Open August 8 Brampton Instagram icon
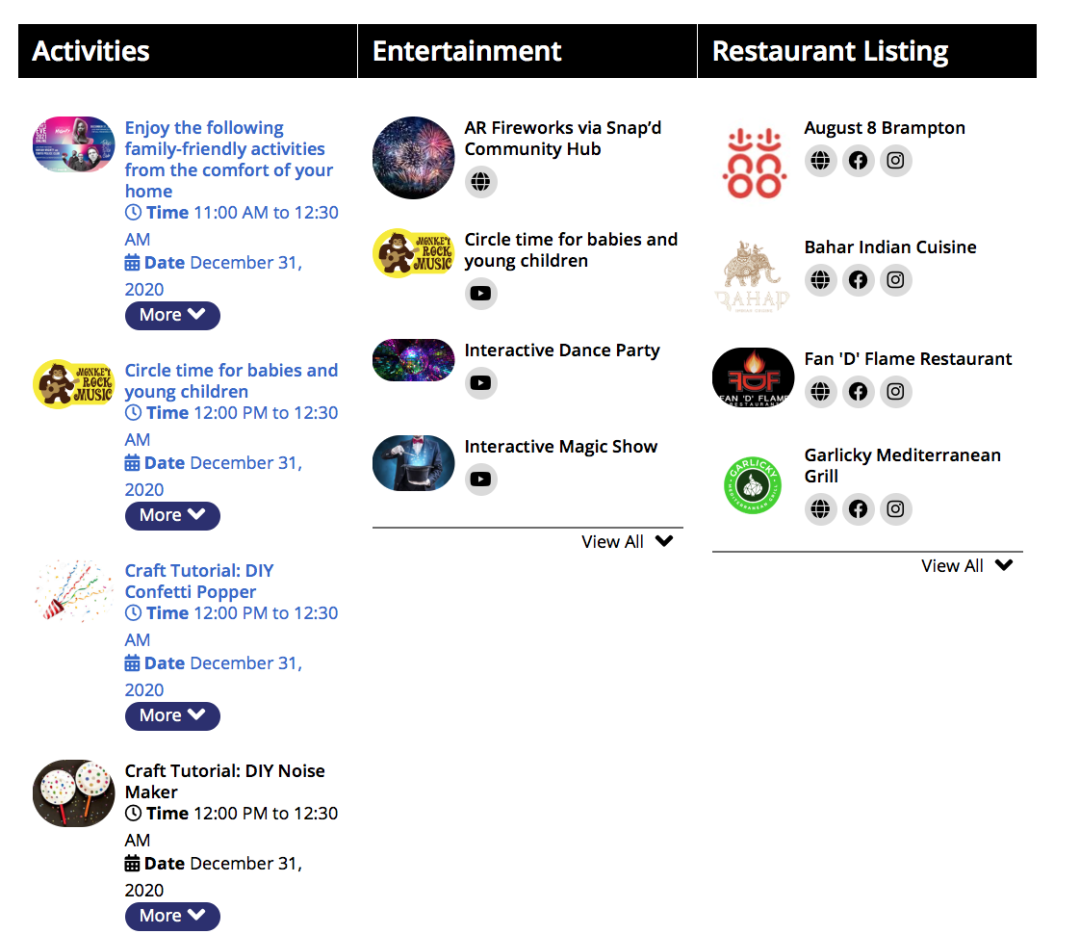Image resolution: width=1080 pixels, height=934 pixels. point(896,160)
